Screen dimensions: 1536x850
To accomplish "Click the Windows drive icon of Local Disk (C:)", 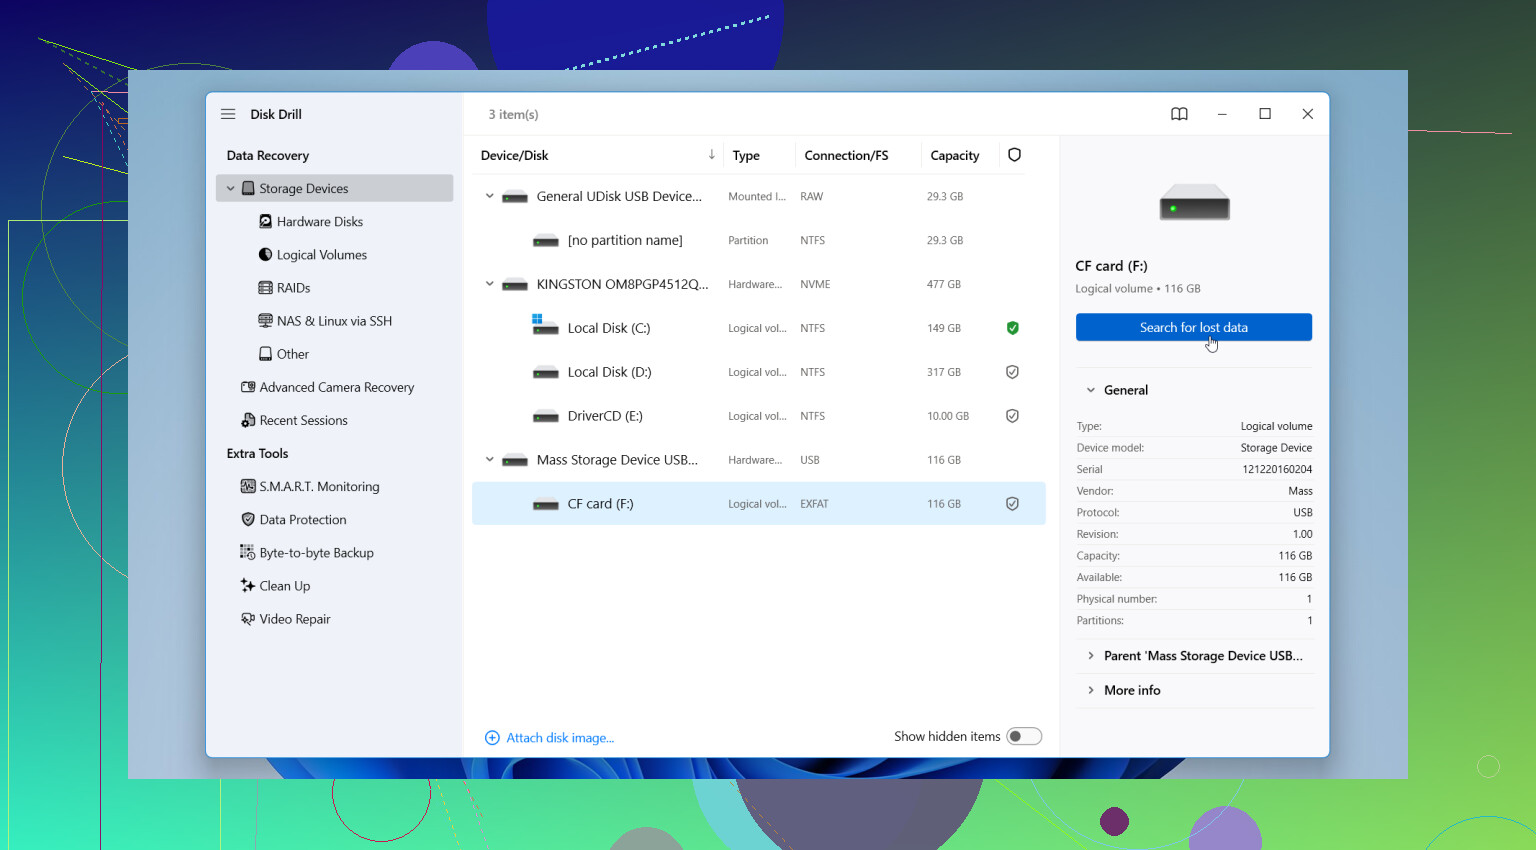I will pos(545,325).
